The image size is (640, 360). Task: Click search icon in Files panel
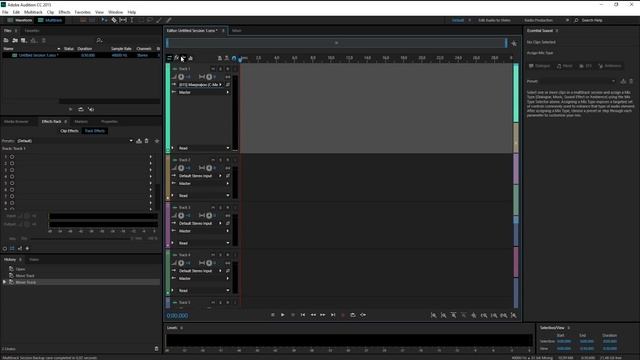click(x=99, y=40)
